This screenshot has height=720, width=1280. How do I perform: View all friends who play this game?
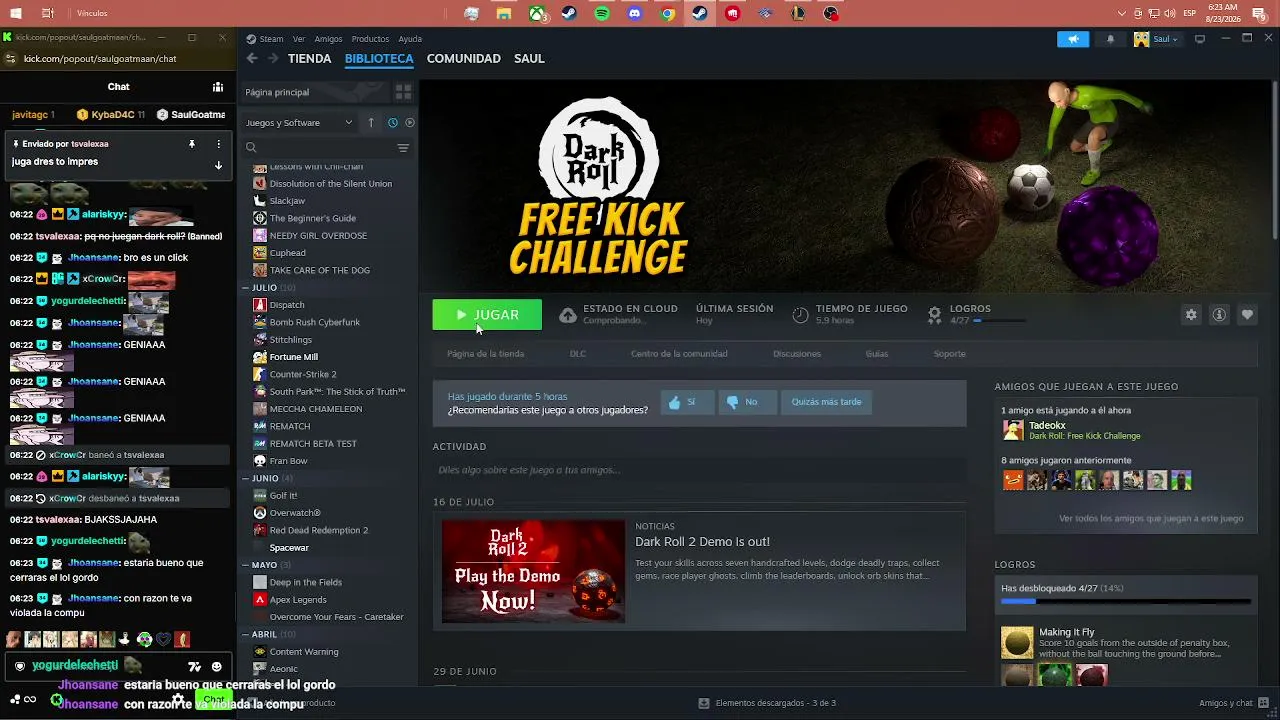[1151, 519]
